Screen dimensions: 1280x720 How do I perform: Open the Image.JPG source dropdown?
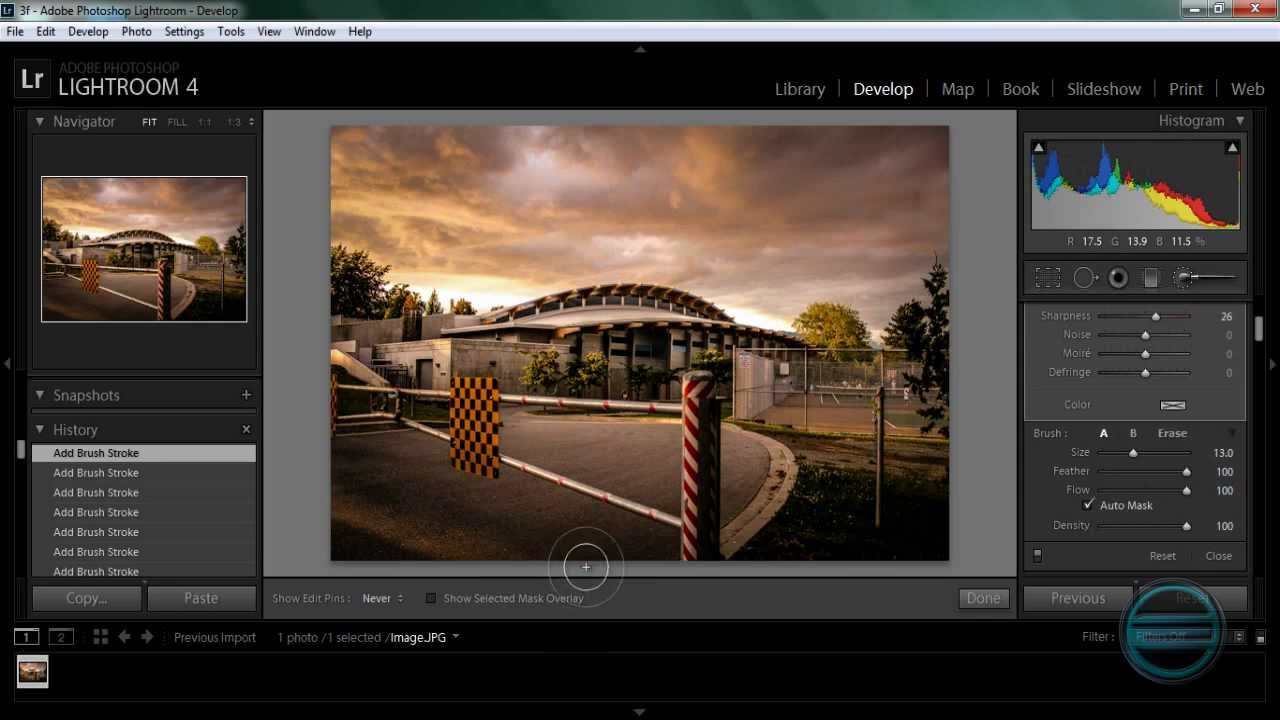point(425,637)
